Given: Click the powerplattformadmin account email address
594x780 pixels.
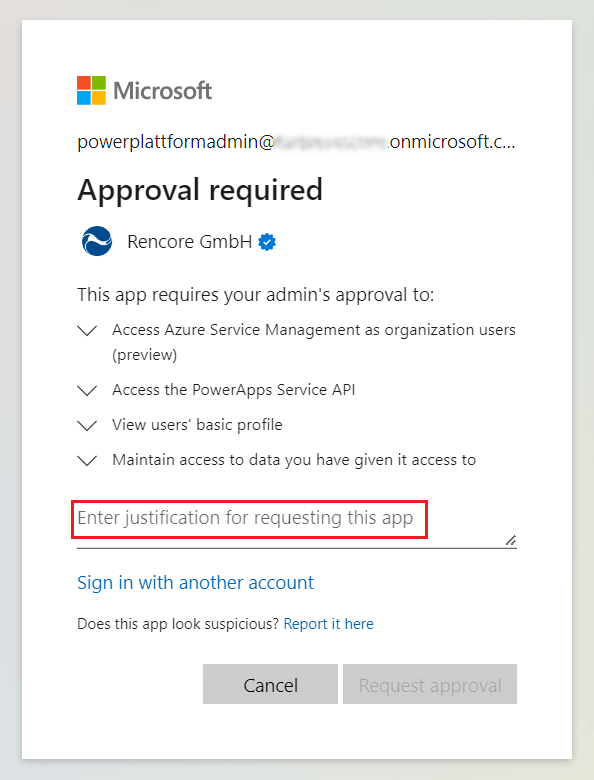Looking at the screenshot, I should 297,142.
